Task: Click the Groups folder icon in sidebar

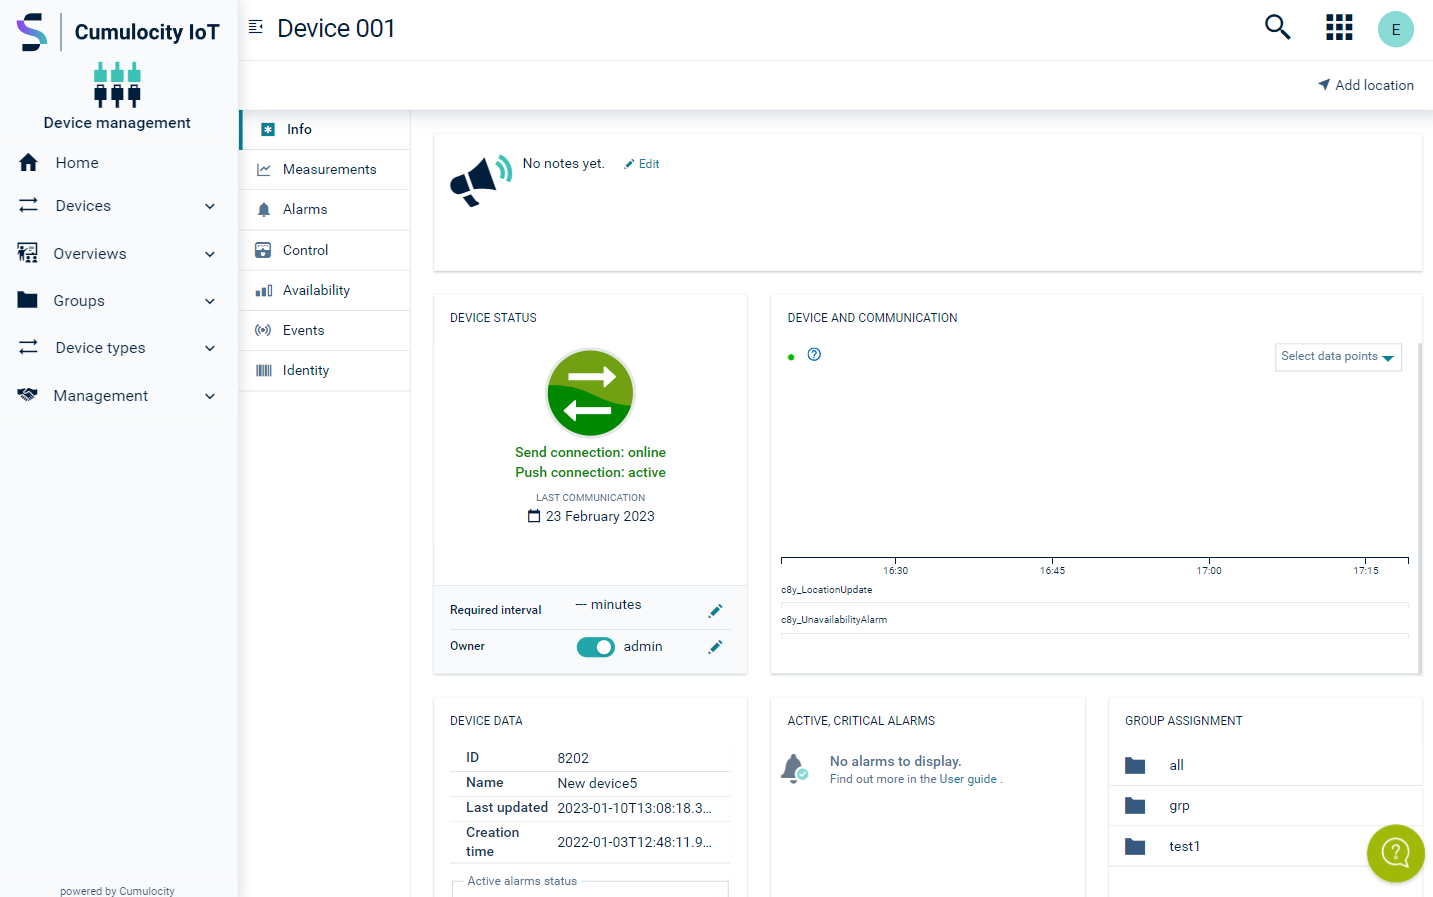Action: pyautogui.click(x=28, y=300)
